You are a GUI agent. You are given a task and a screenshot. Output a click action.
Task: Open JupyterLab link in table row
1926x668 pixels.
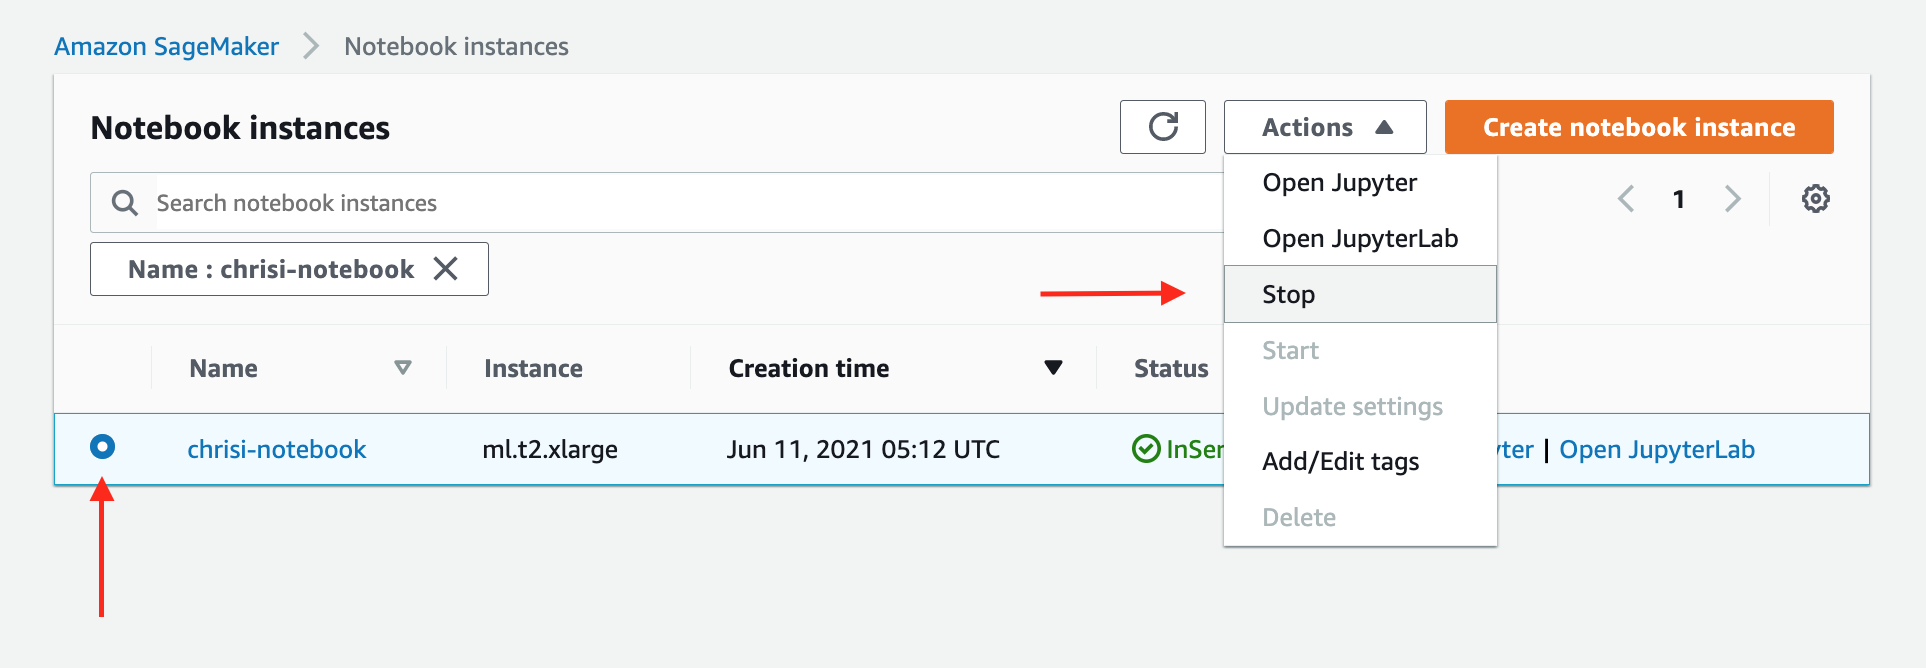[x=1657, y=450]
